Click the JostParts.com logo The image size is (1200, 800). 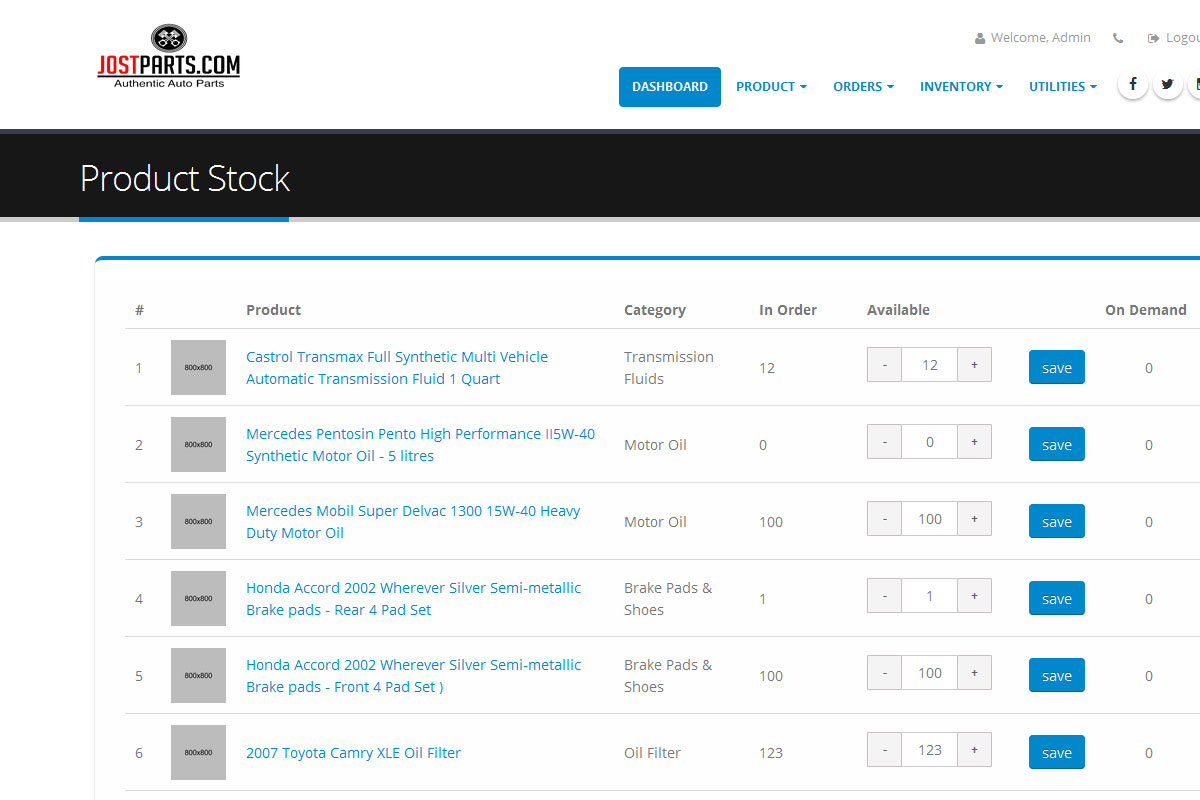pos(168,58)
